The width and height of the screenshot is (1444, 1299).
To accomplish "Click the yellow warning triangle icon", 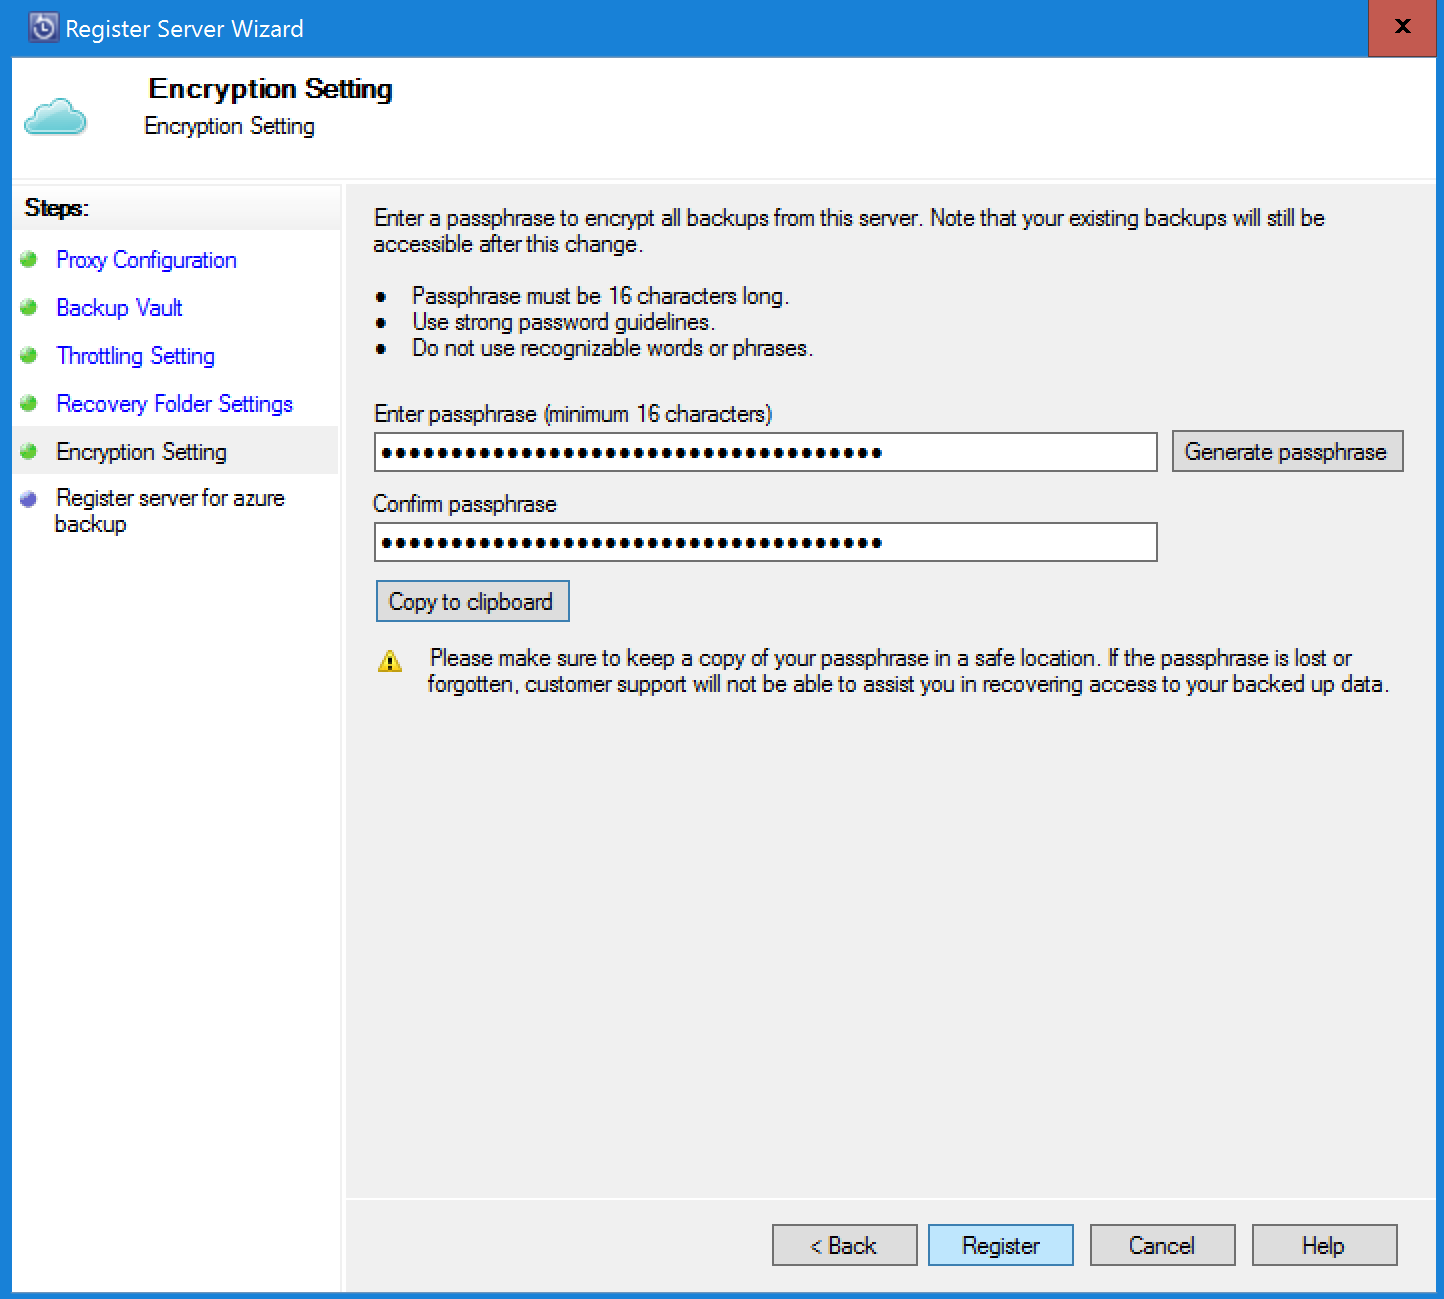I will pos(390,661).
